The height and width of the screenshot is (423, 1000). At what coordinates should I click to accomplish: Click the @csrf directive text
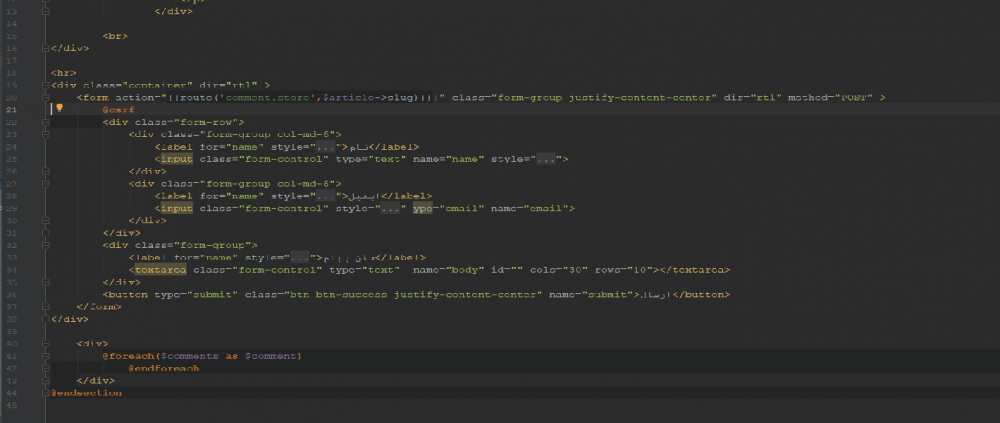point(119,110)
